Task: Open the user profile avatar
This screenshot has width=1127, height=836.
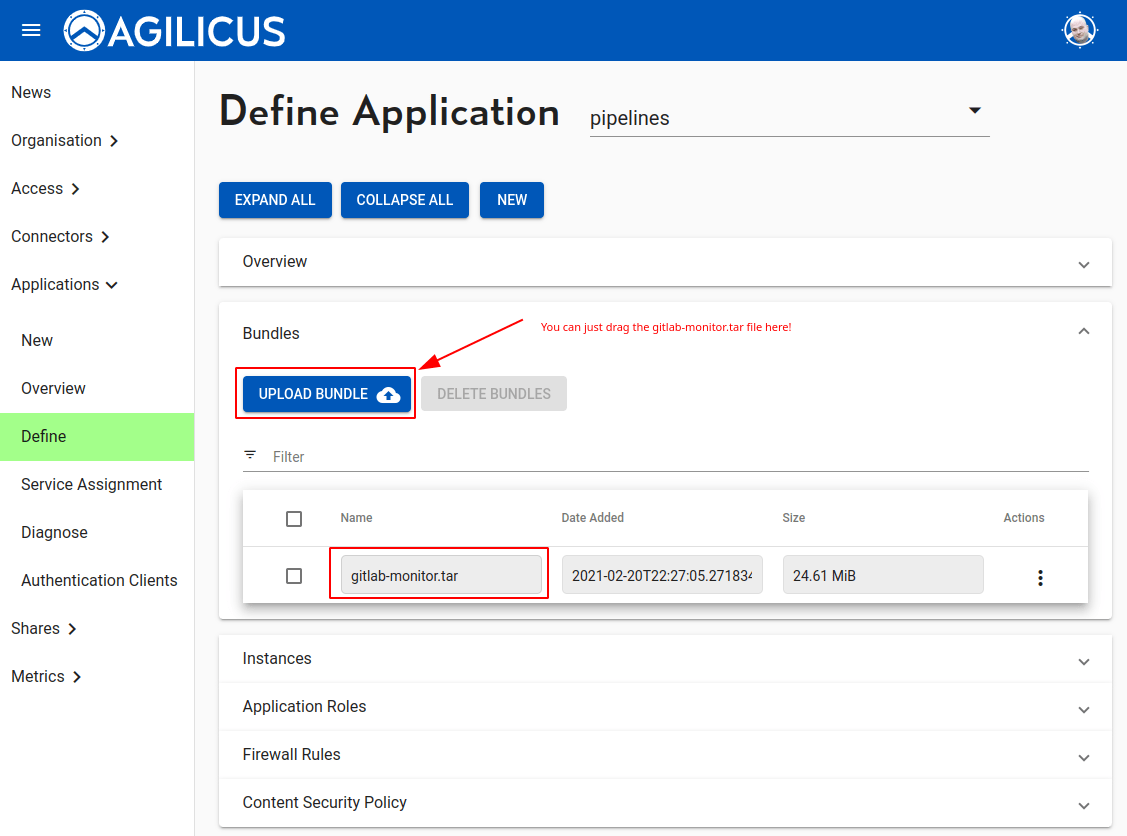Action: 1079,30
